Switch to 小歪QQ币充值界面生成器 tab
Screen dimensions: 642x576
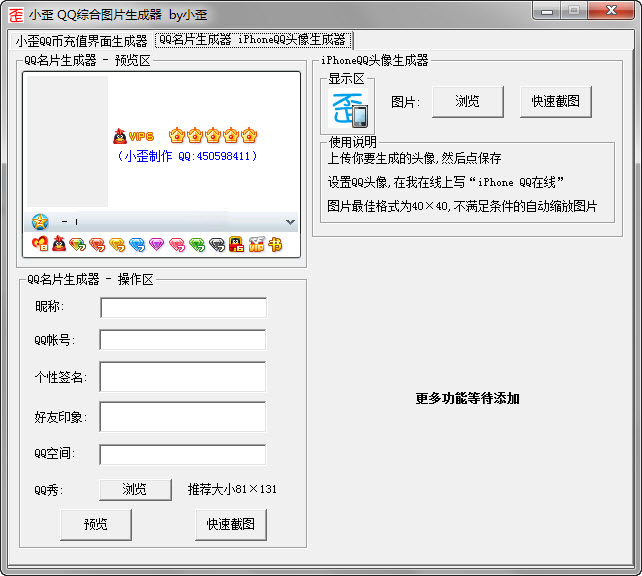click(x=81, y=41)
